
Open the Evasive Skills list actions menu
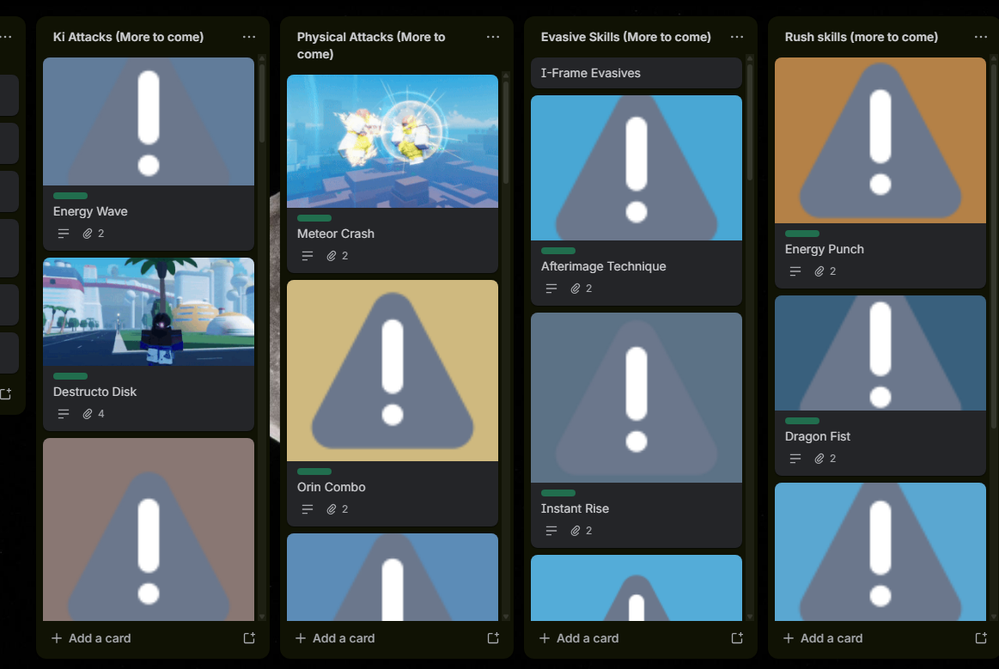tap(737, 37)
